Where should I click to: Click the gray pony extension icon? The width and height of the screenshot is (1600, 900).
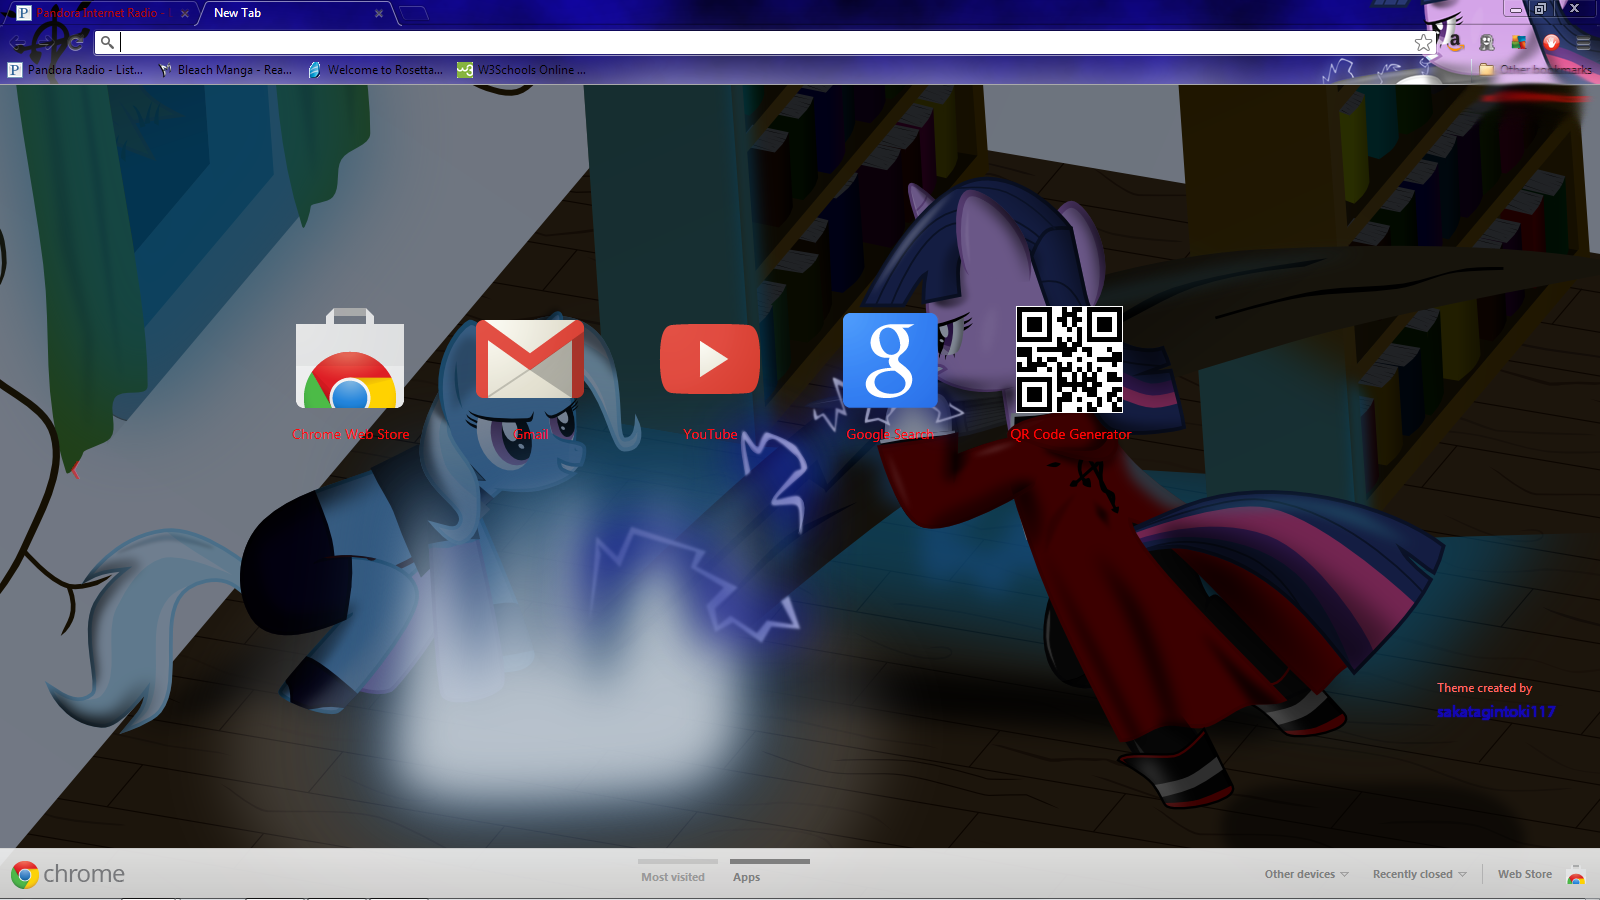pos(1487,42)
